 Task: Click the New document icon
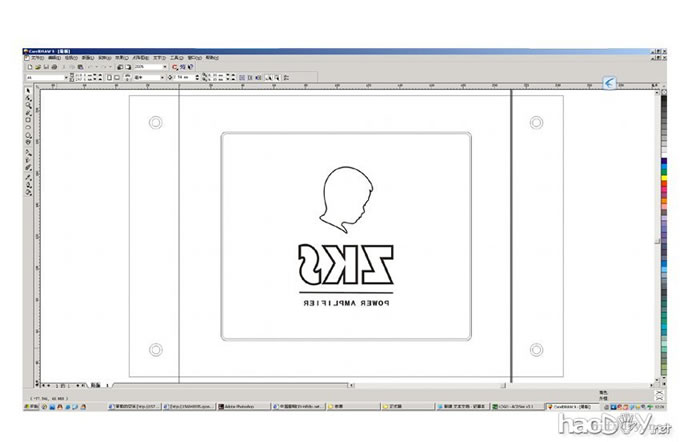pyautogui.click(x=30, y=67)
